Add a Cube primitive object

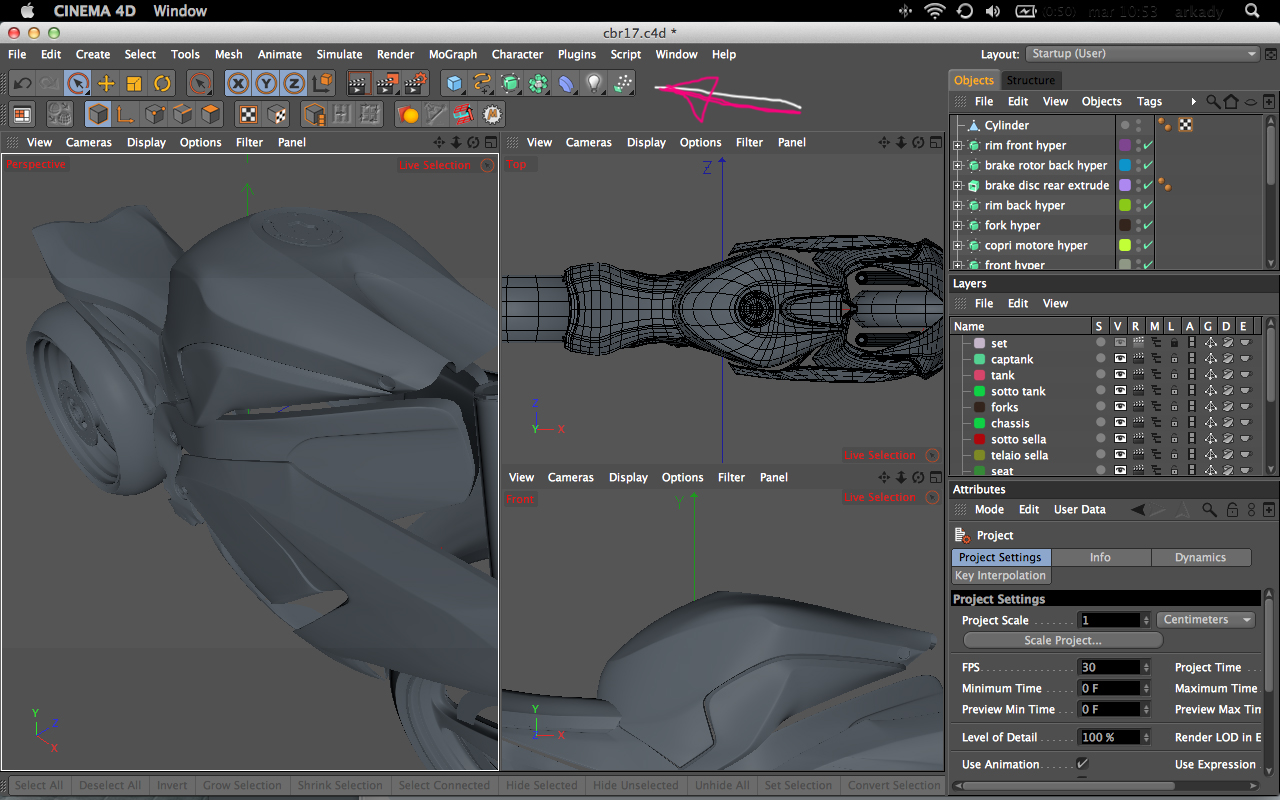coord(455,84)
